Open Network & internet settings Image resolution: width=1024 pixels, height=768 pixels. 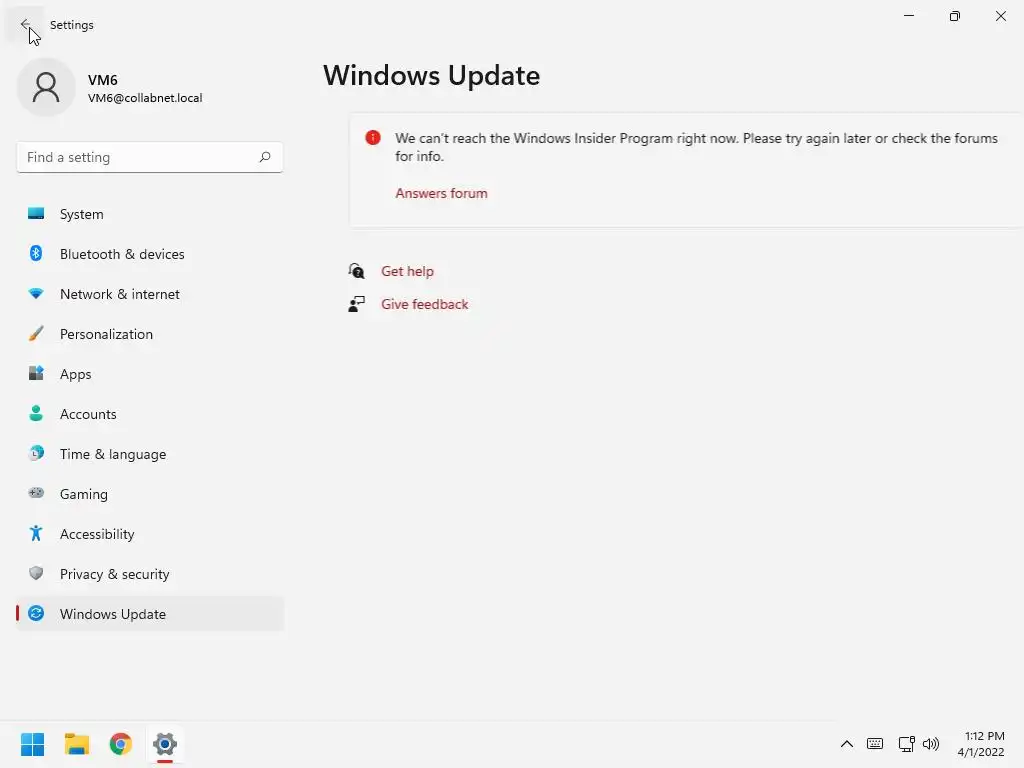150,294
